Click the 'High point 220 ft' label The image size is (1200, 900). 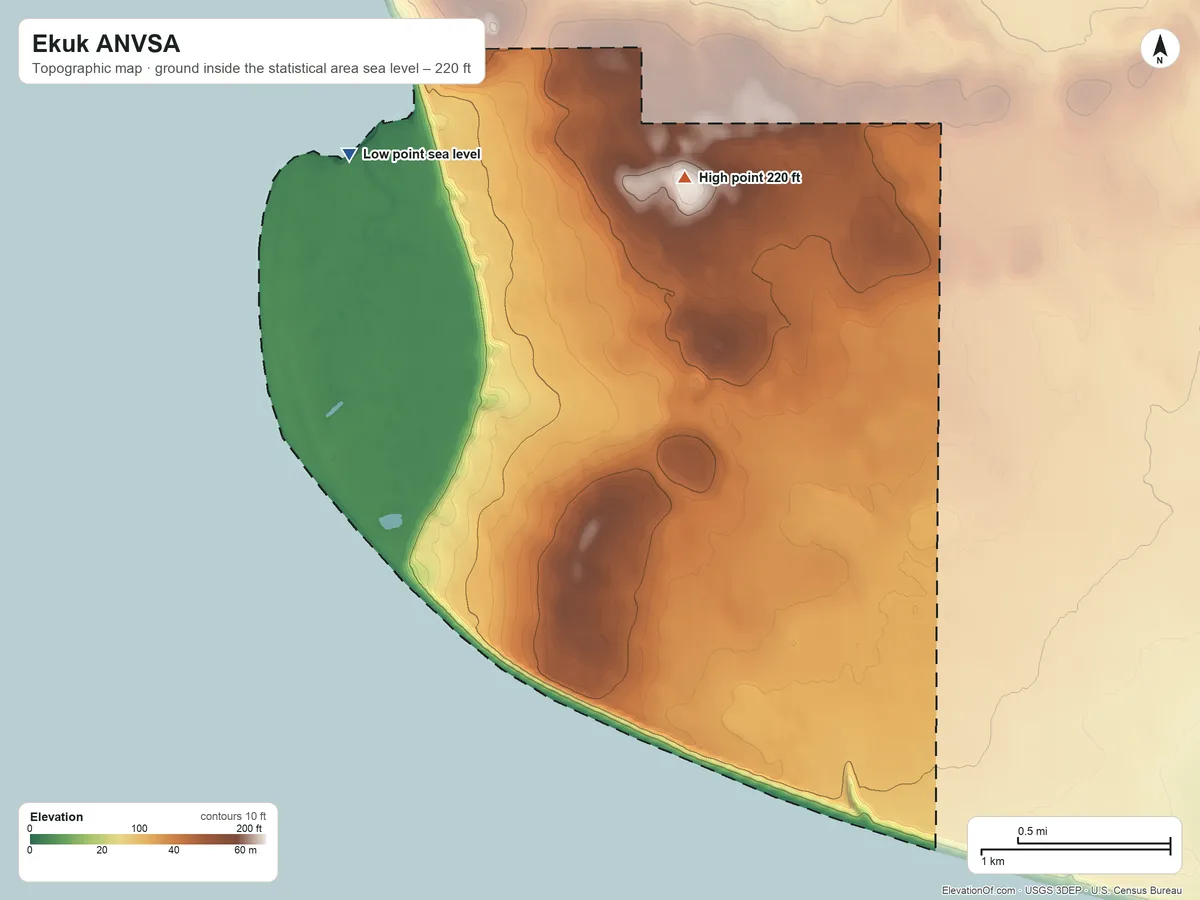(x=750, y=178)
